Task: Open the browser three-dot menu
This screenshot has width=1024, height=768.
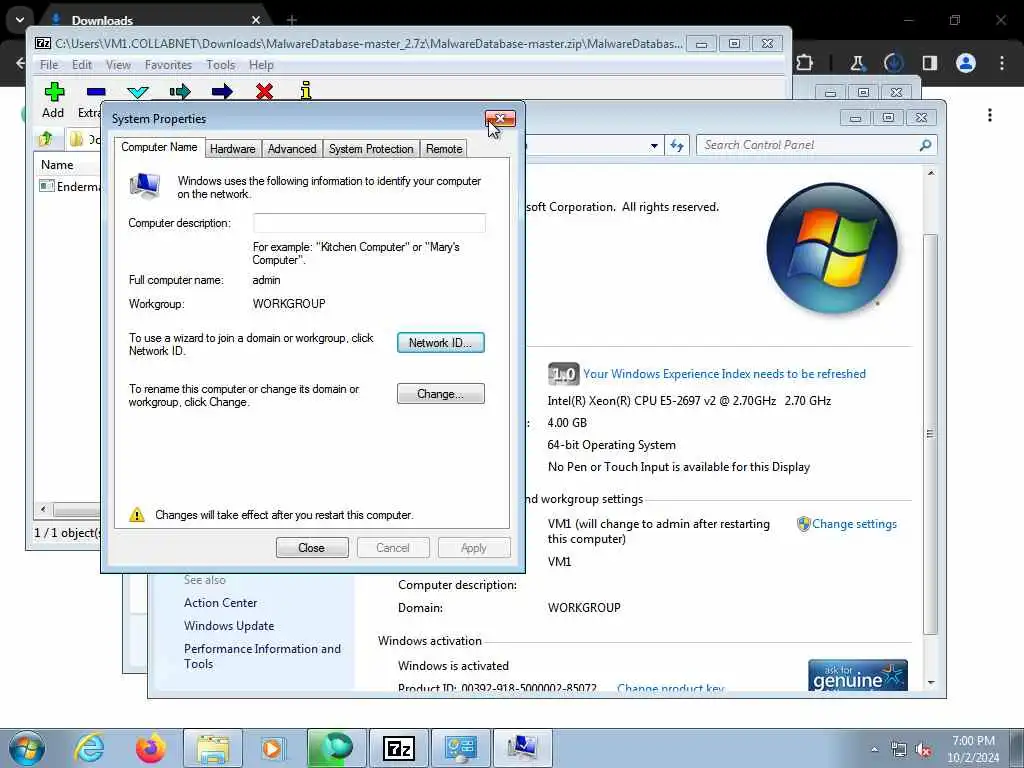Action: [1002, 63]
